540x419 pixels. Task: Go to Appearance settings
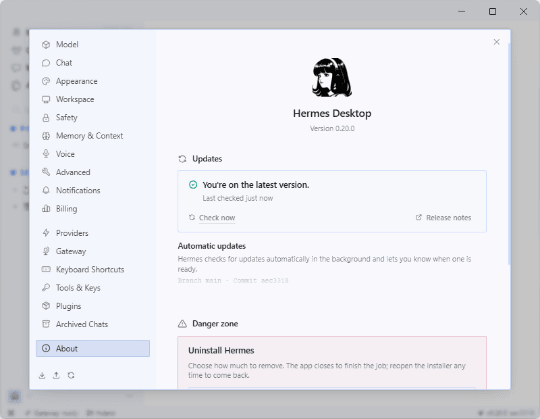93,81
